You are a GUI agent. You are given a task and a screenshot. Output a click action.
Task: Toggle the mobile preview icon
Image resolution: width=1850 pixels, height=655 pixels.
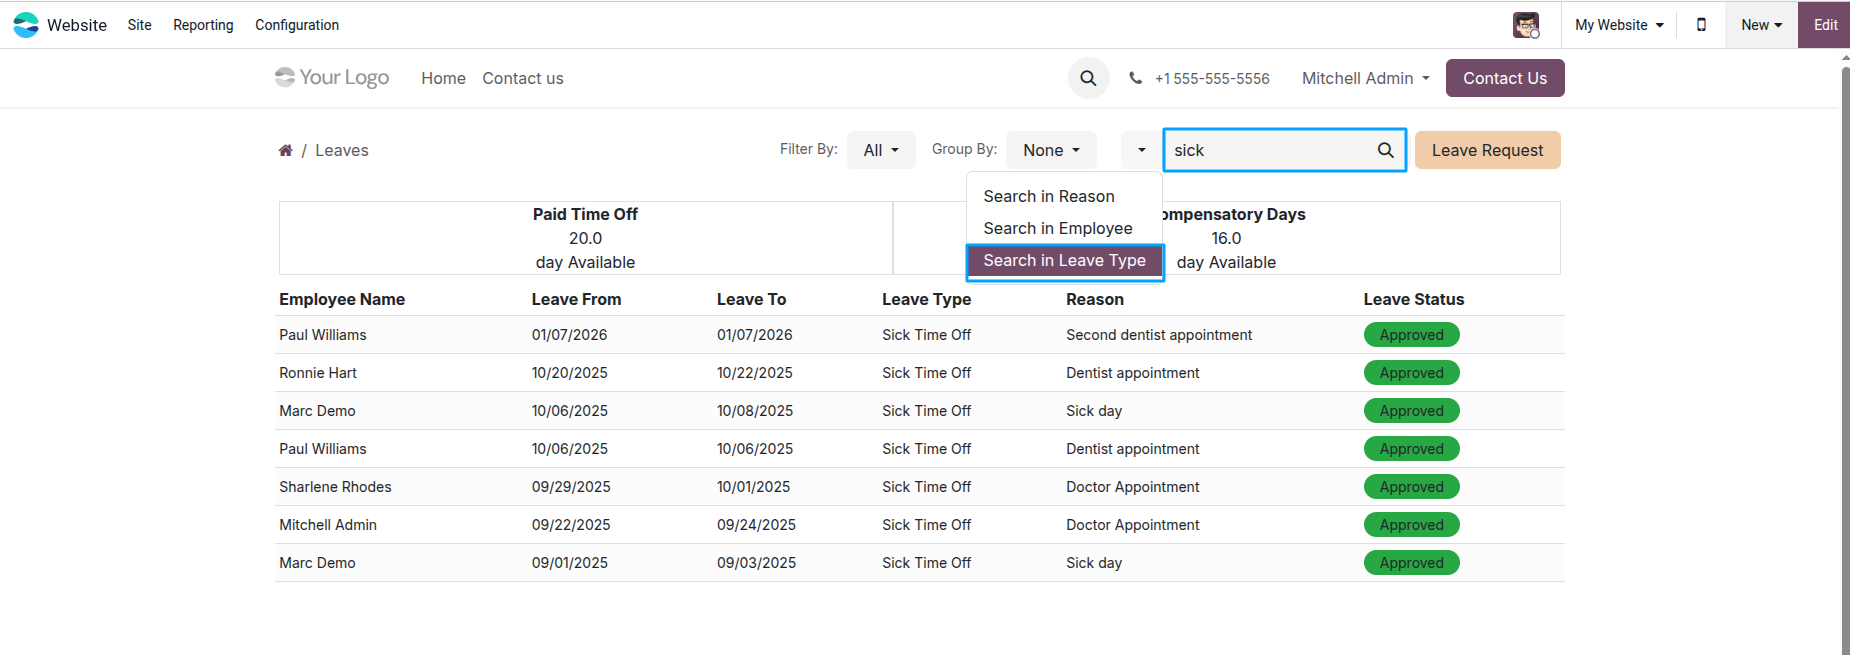pyautogui.click(x=1701, y=25)
